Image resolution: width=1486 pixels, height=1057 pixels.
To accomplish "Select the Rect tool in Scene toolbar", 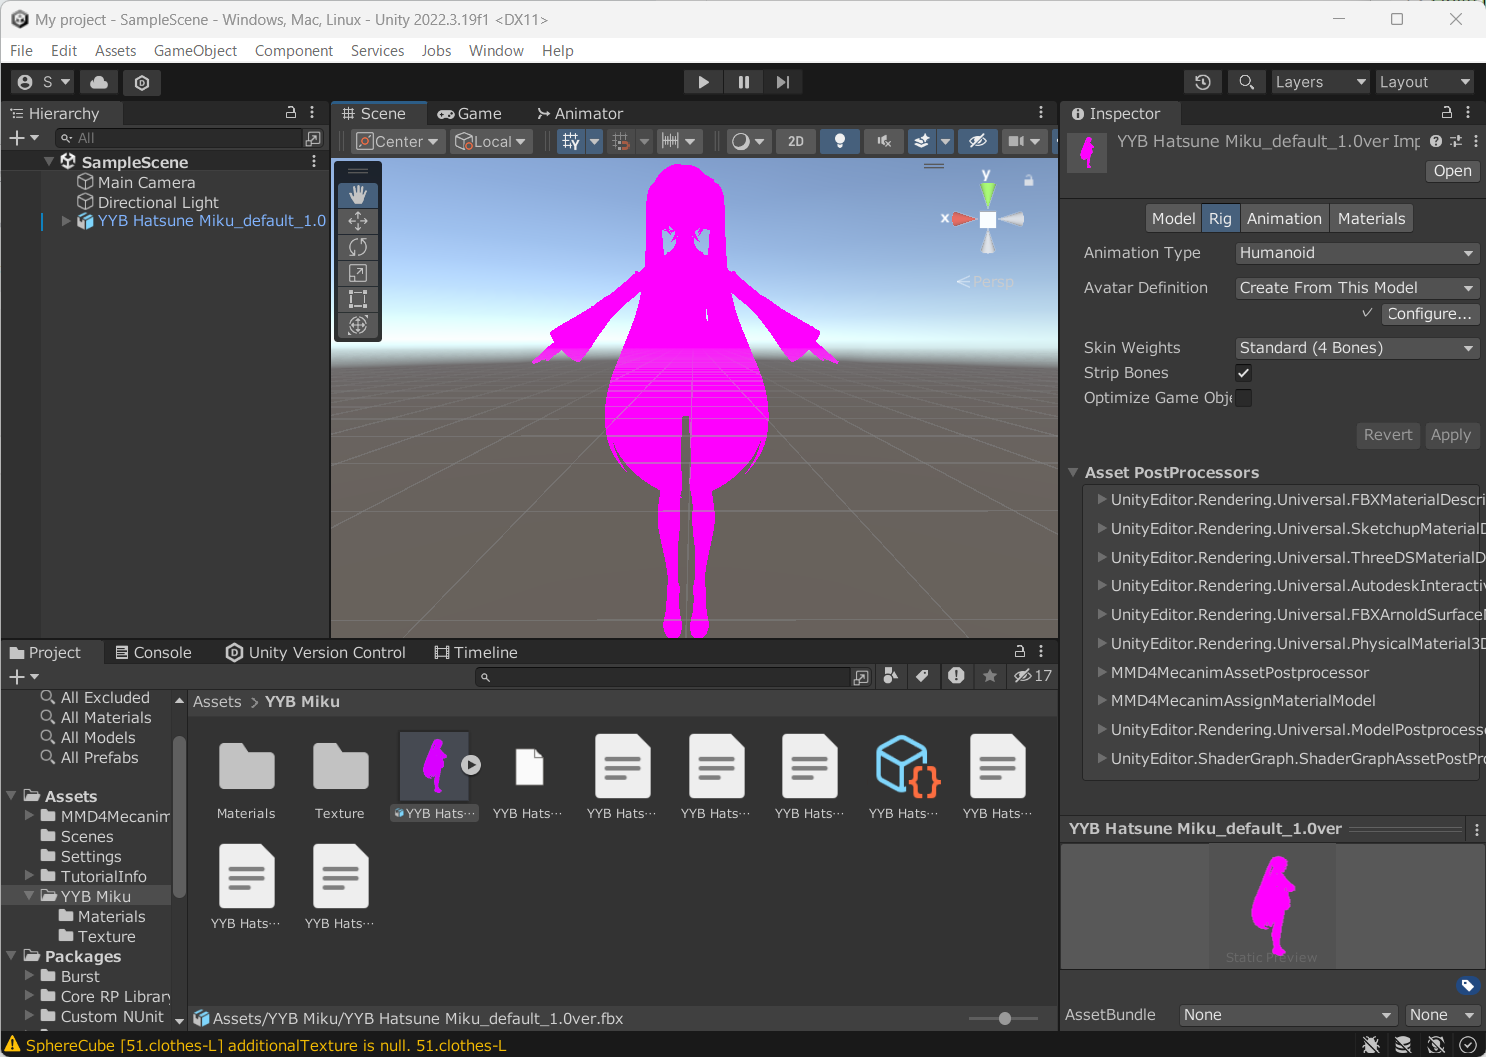I will [357, 298].
